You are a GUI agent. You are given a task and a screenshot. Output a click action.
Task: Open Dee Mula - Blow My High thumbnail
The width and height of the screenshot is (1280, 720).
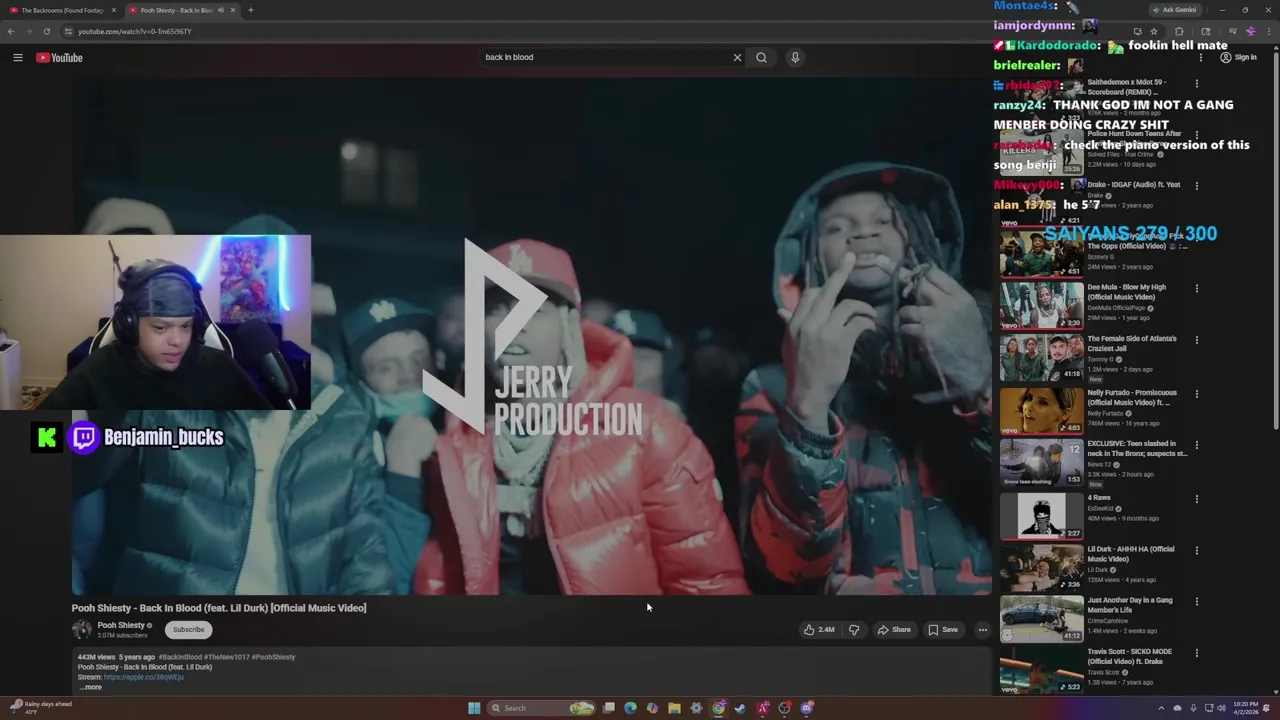1041,305
